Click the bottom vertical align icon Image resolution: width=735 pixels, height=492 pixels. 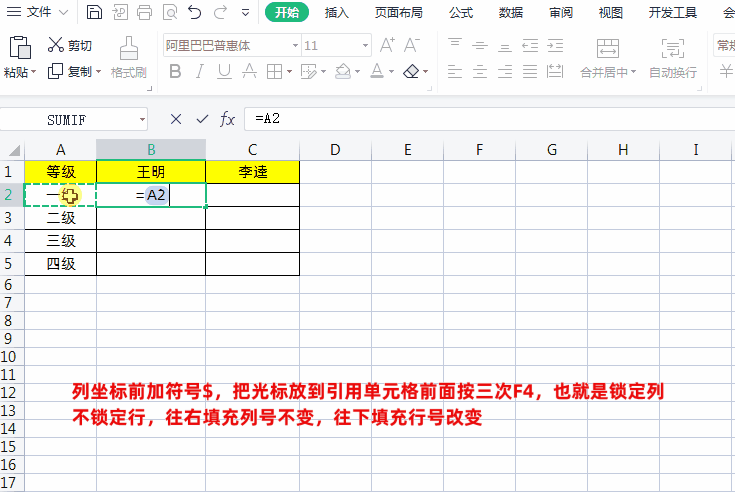[x=505, y=46]
